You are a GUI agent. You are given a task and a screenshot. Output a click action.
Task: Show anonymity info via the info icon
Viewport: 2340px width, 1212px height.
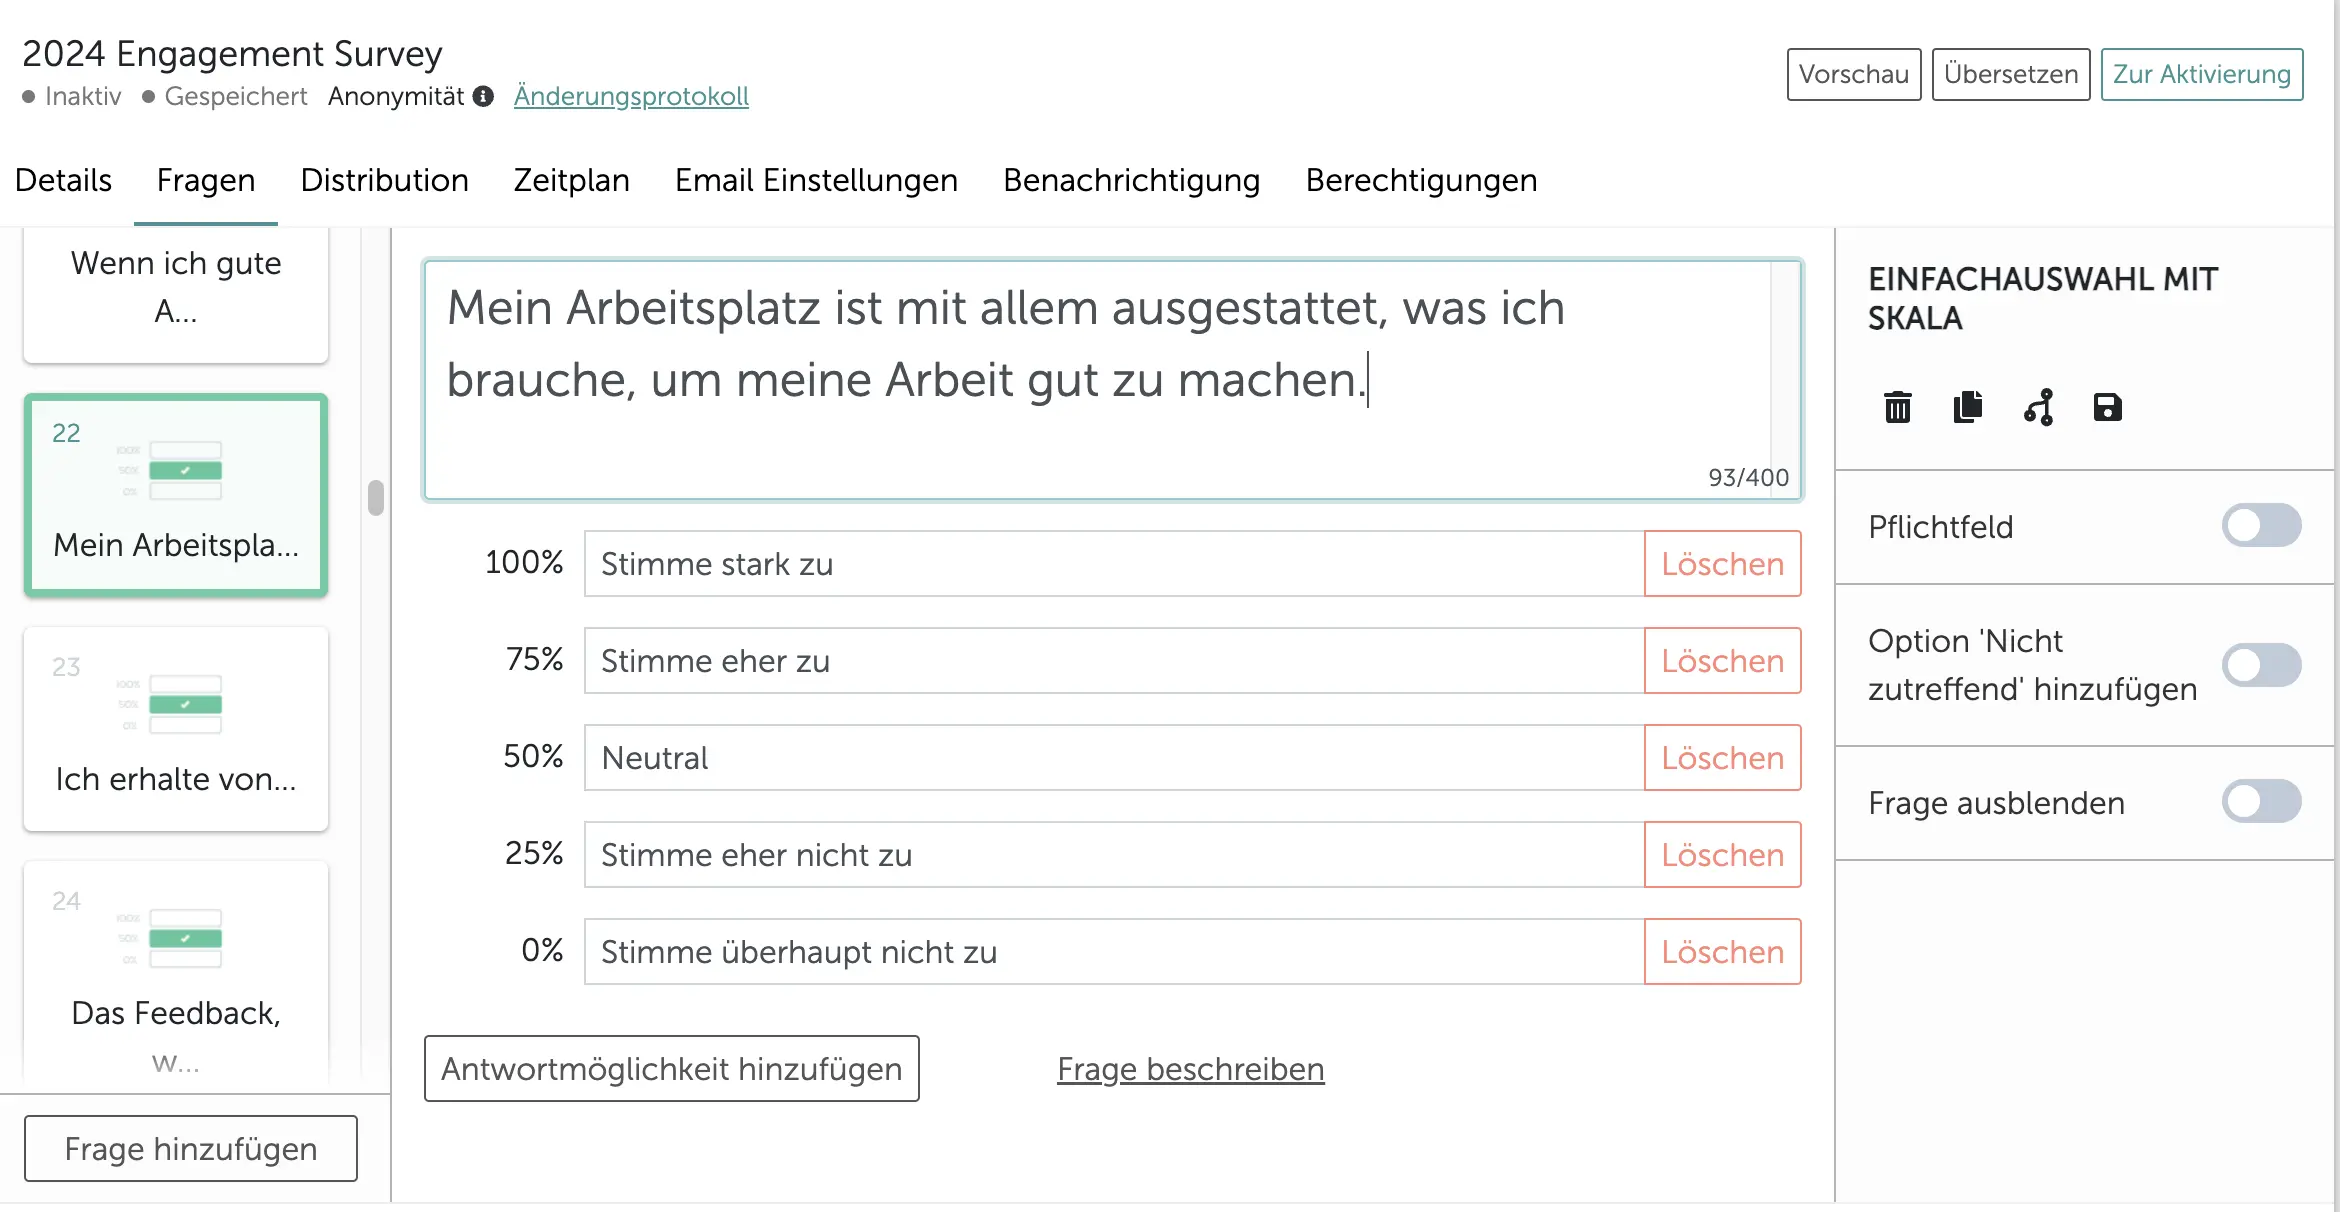coord(484,97)
